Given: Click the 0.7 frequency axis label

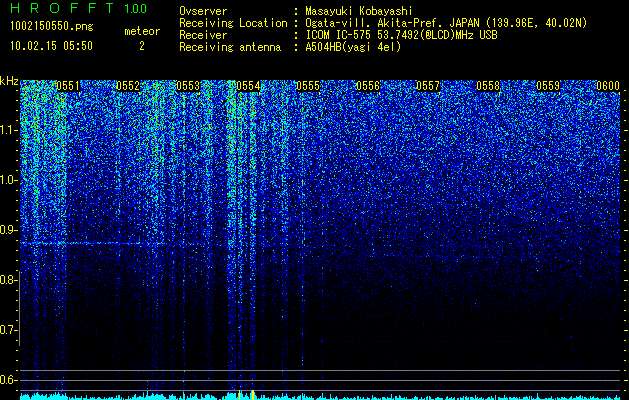Looking at the screenshot, I should (9, 330).
